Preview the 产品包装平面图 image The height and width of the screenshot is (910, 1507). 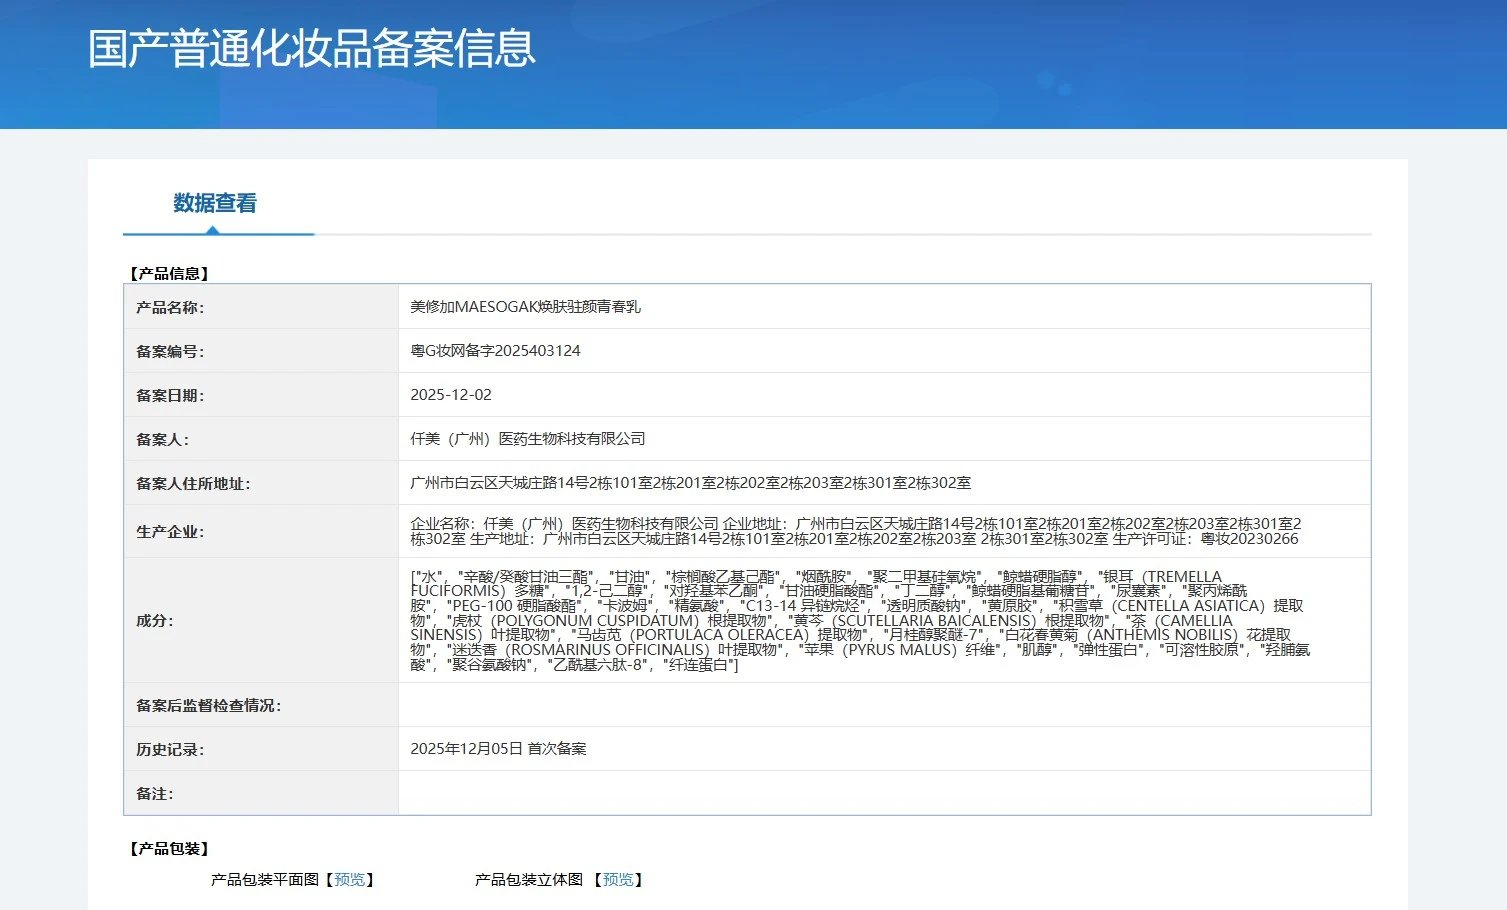350,880
